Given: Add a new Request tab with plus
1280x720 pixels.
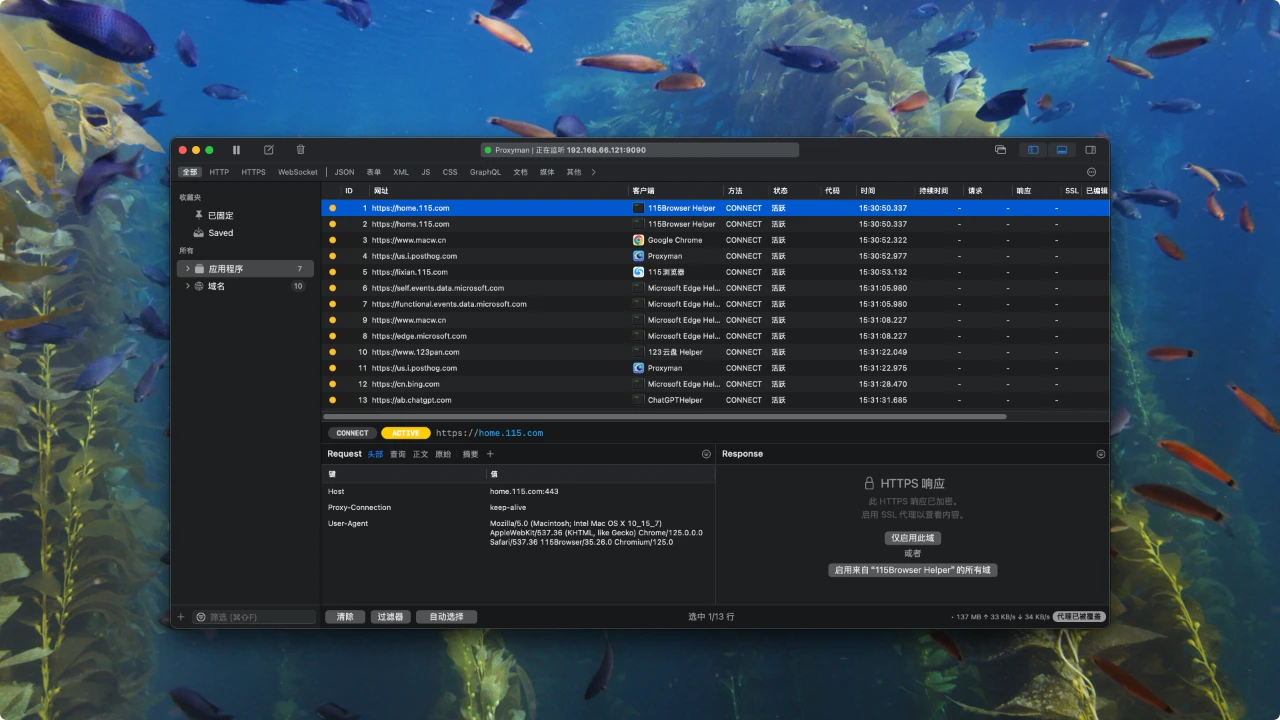Looking at the screenshot, I should pyautogui.click(x=490, y=454).
